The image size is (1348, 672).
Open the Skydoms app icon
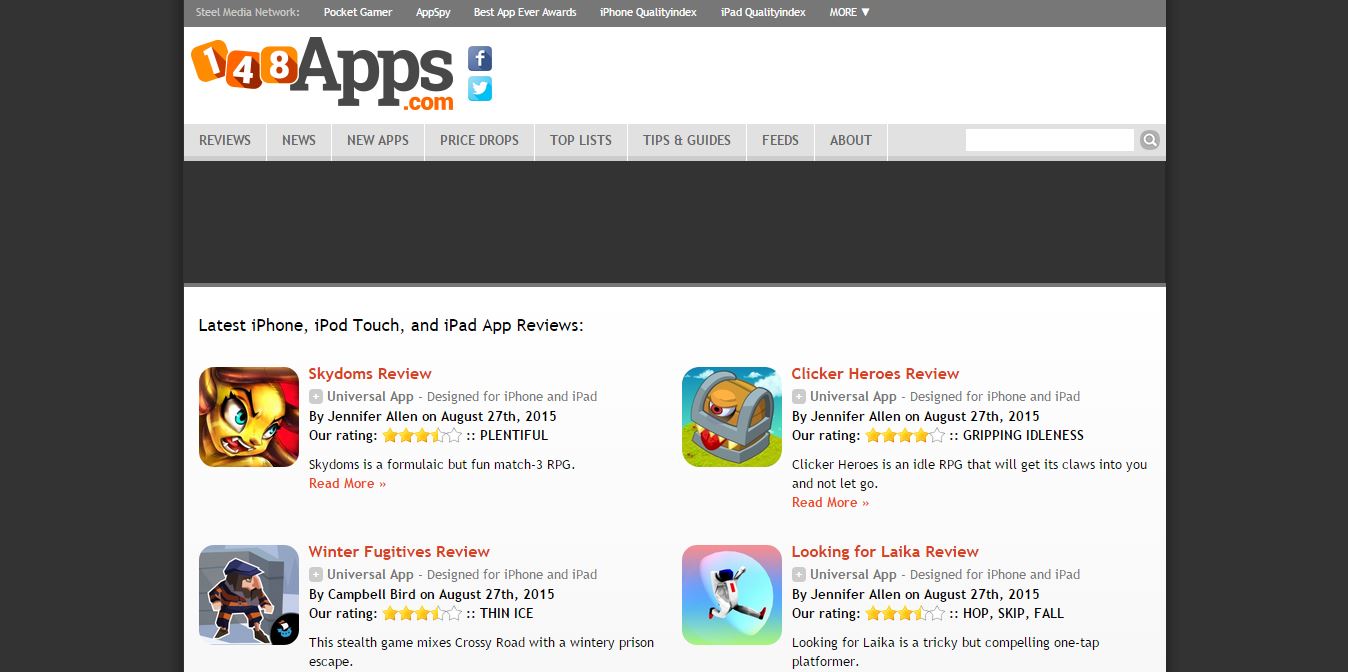coord(249,417)
